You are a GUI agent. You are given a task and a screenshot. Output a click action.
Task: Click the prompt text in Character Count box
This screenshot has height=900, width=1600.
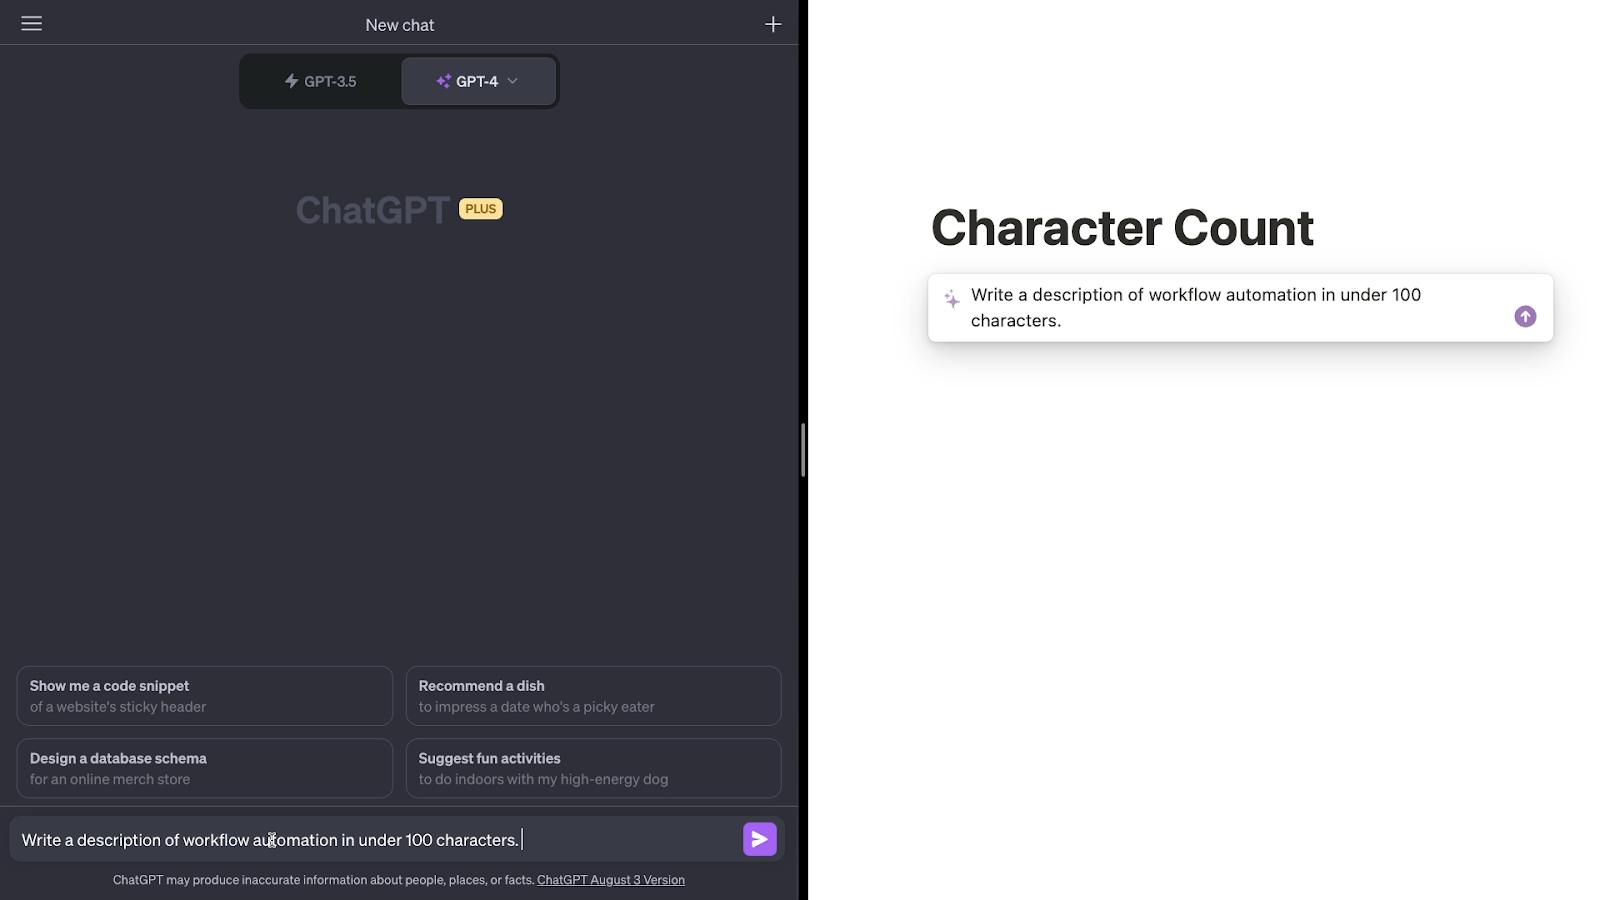tap(1196, 308)
